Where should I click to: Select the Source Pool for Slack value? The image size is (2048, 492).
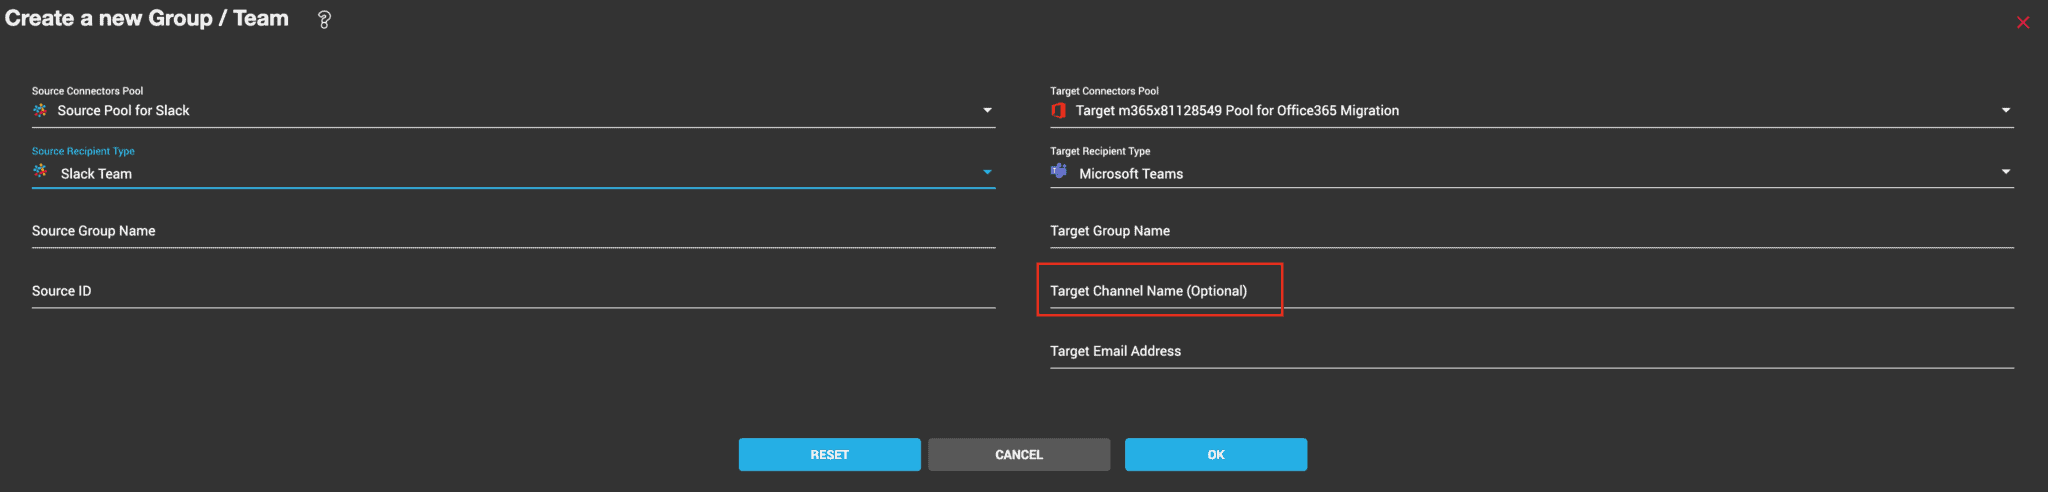[x=123, y=110]
